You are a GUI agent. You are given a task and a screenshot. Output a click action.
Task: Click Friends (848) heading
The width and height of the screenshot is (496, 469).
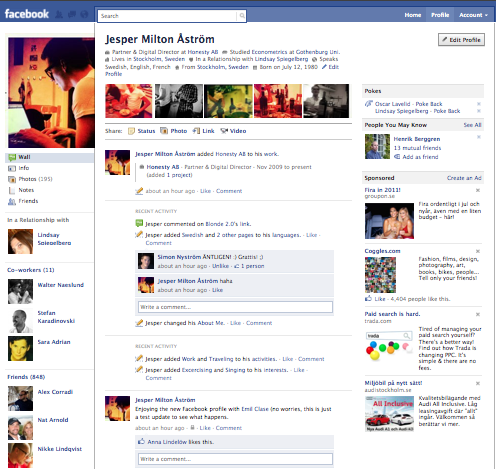coord(26,377)
